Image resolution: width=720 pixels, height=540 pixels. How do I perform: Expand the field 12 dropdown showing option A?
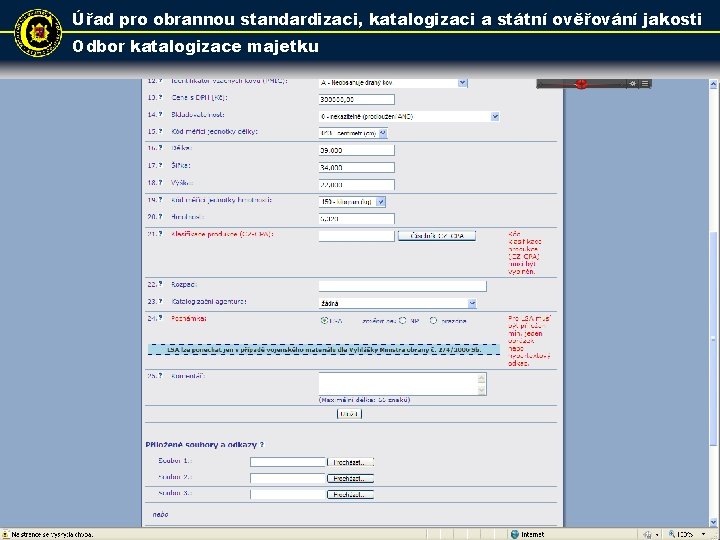pyautogui.click(x=463, y=83)
